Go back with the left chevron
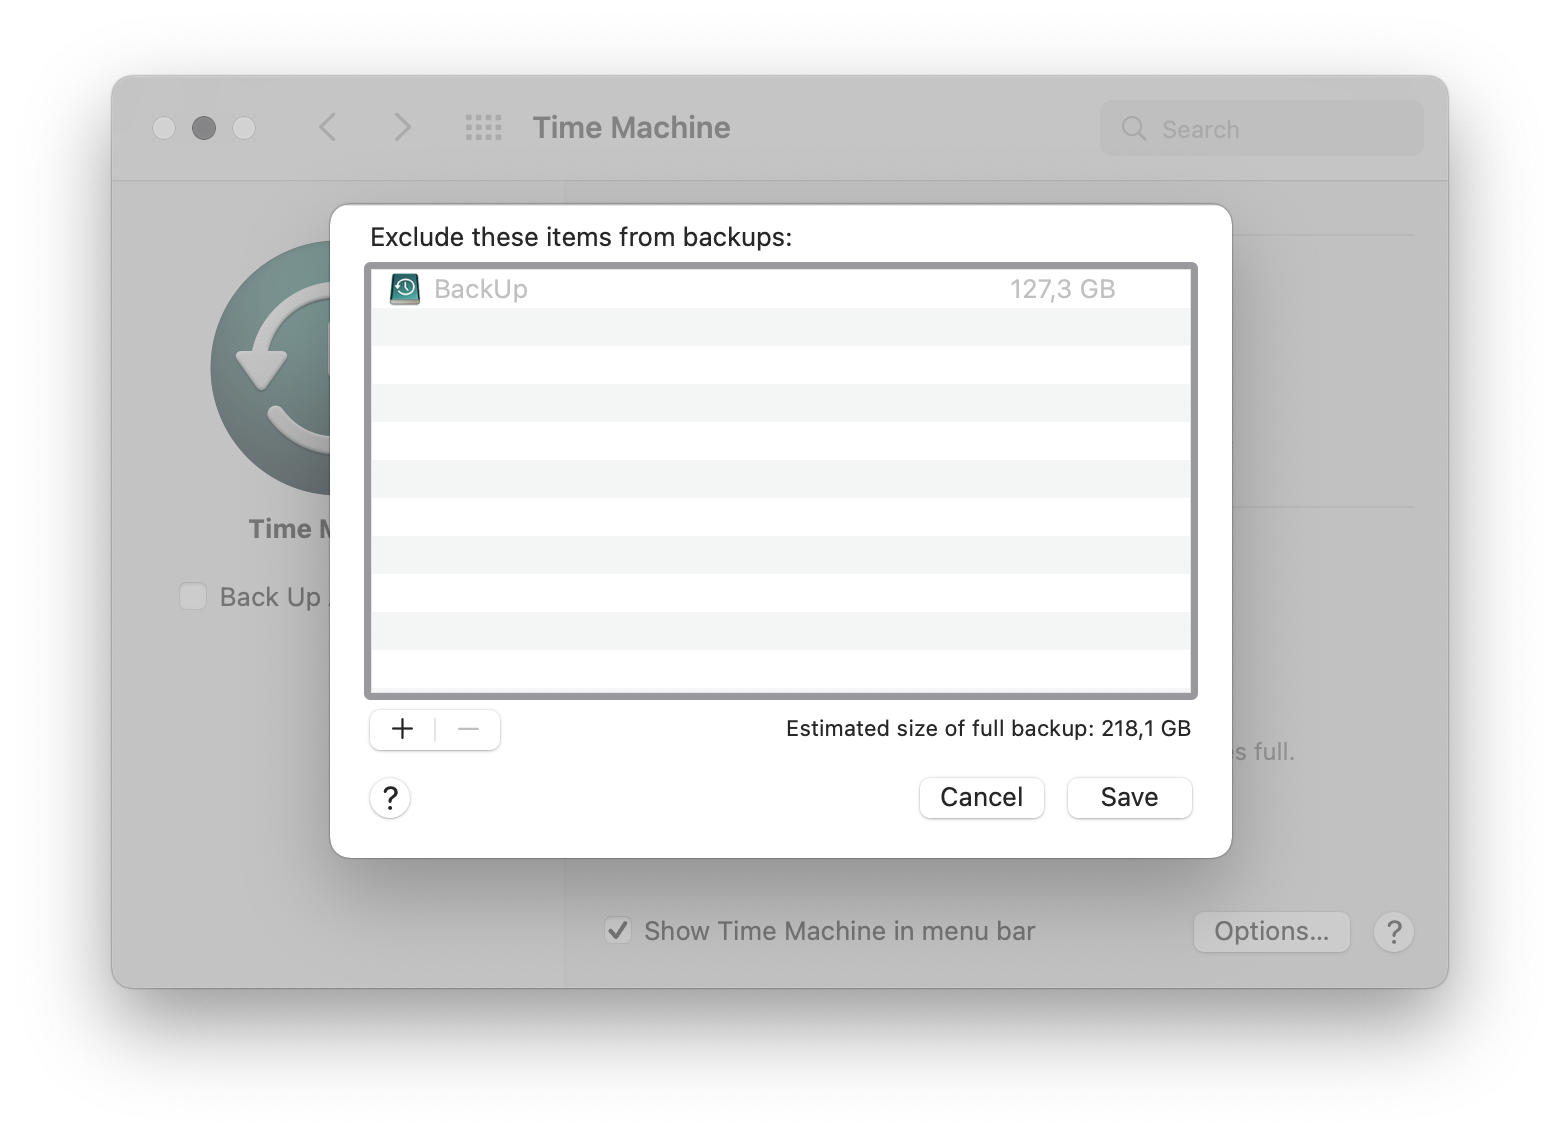 pos(327,127)
